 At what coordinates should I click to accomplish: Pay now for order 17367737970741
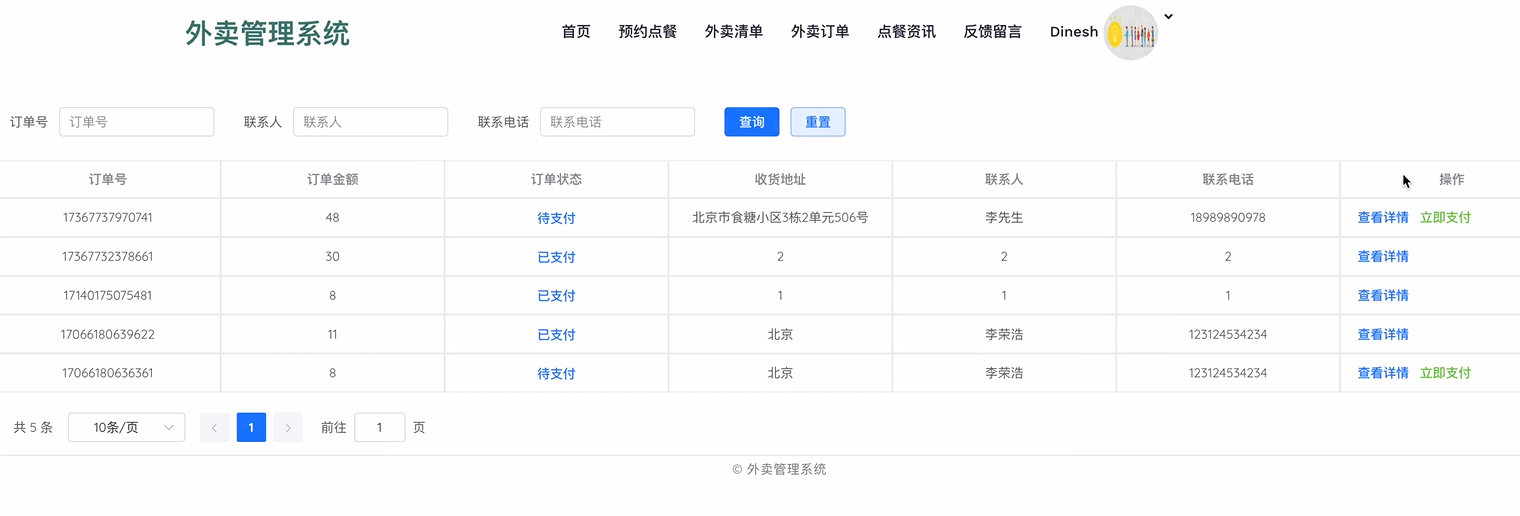1445,218
